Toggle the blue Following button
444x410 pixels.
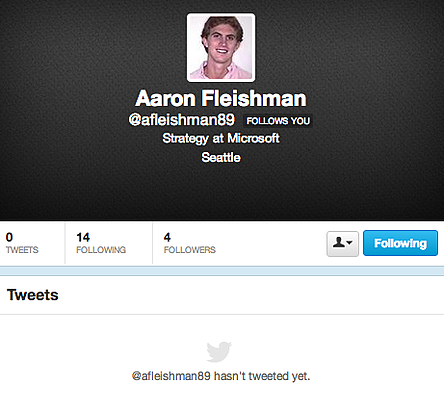400,243
